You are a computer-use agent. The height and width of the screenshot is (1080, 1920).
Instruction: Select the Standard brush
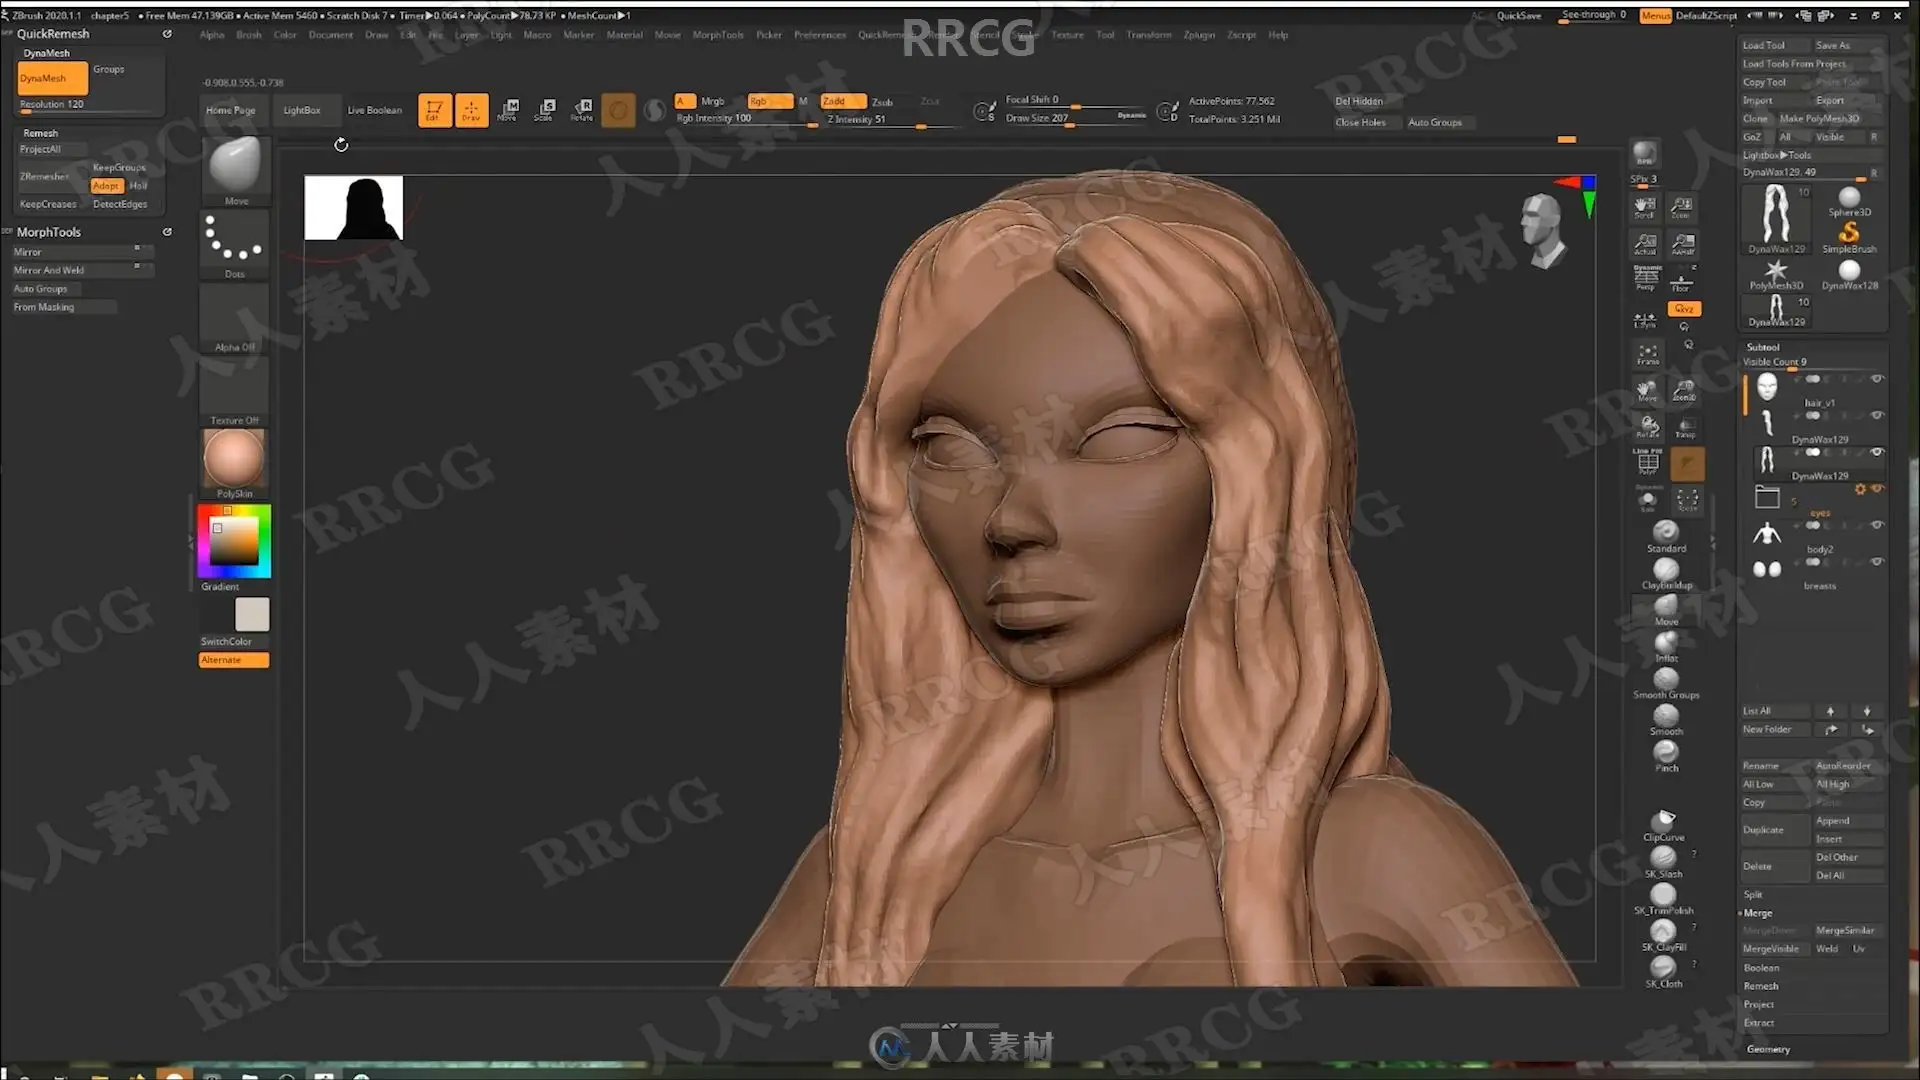[x=1666, y=536]
